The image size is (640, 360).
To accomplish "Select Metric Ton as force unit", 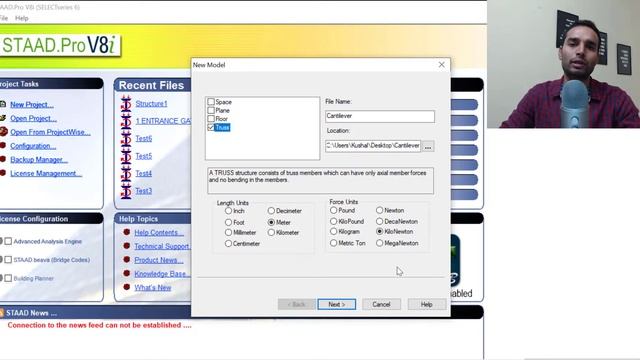I will coord(333,243).
